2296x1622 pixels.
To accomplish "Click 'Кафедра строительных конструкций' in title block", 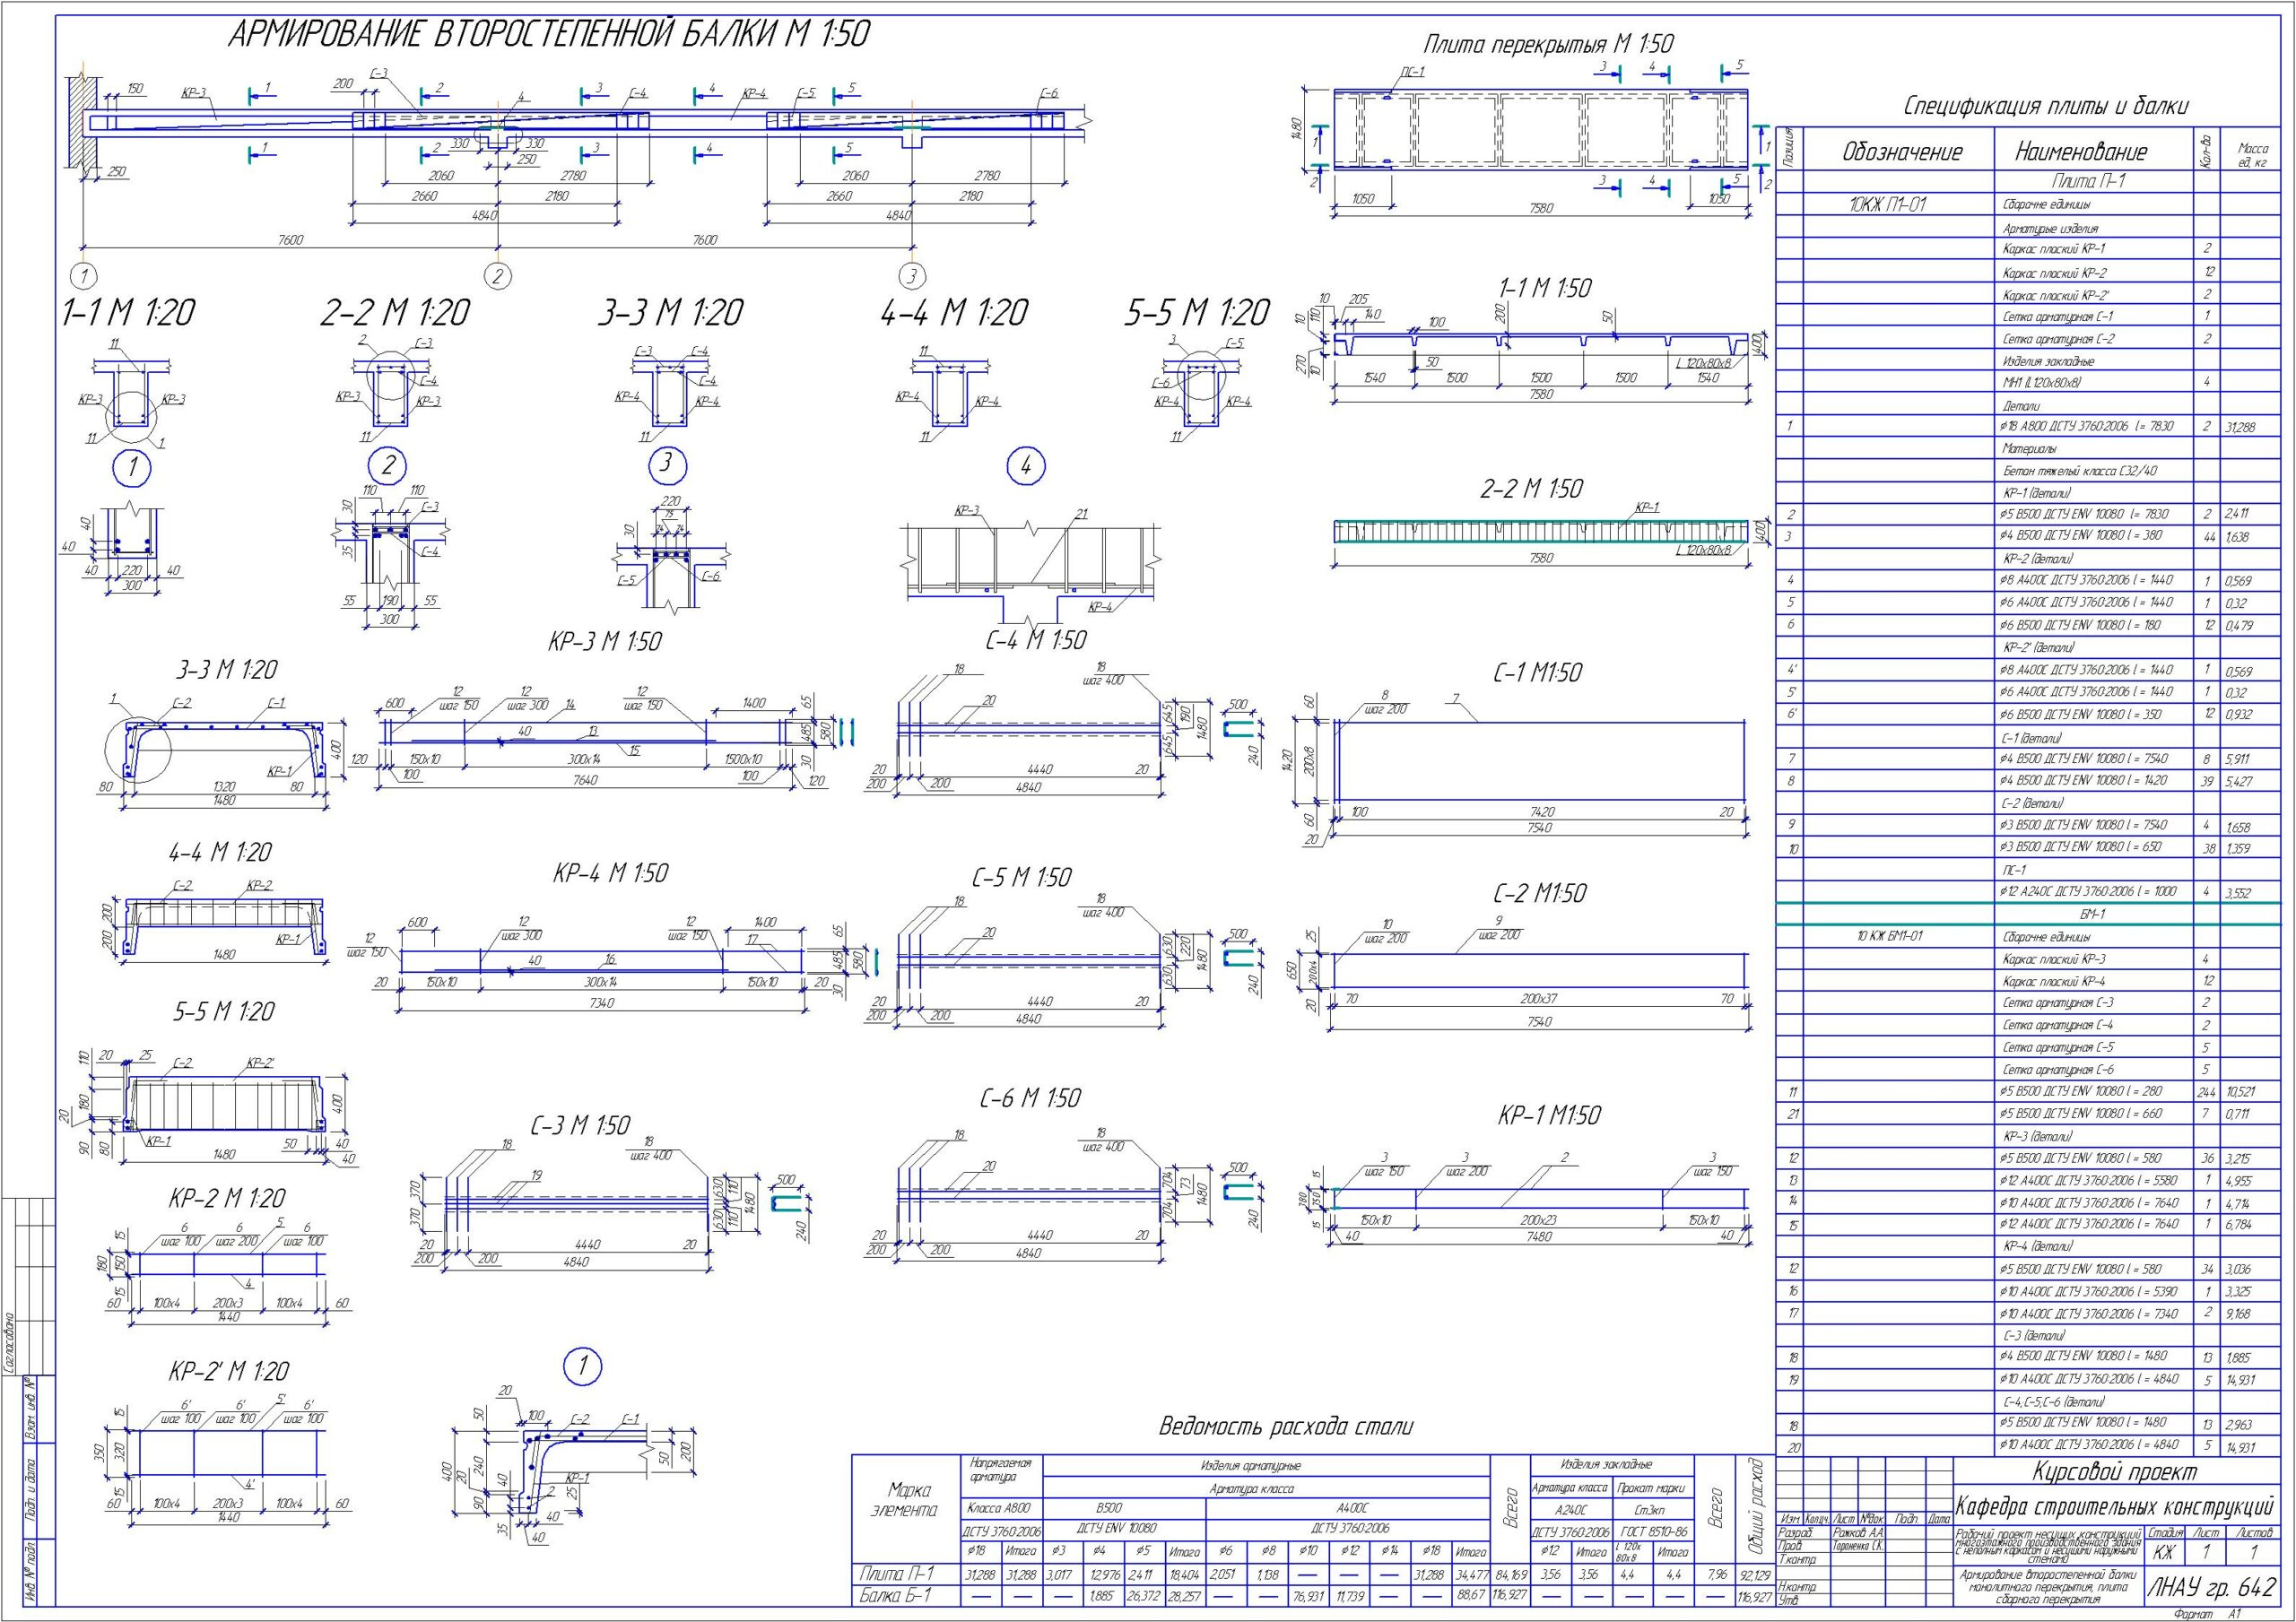I will tap(2114, 1506).
